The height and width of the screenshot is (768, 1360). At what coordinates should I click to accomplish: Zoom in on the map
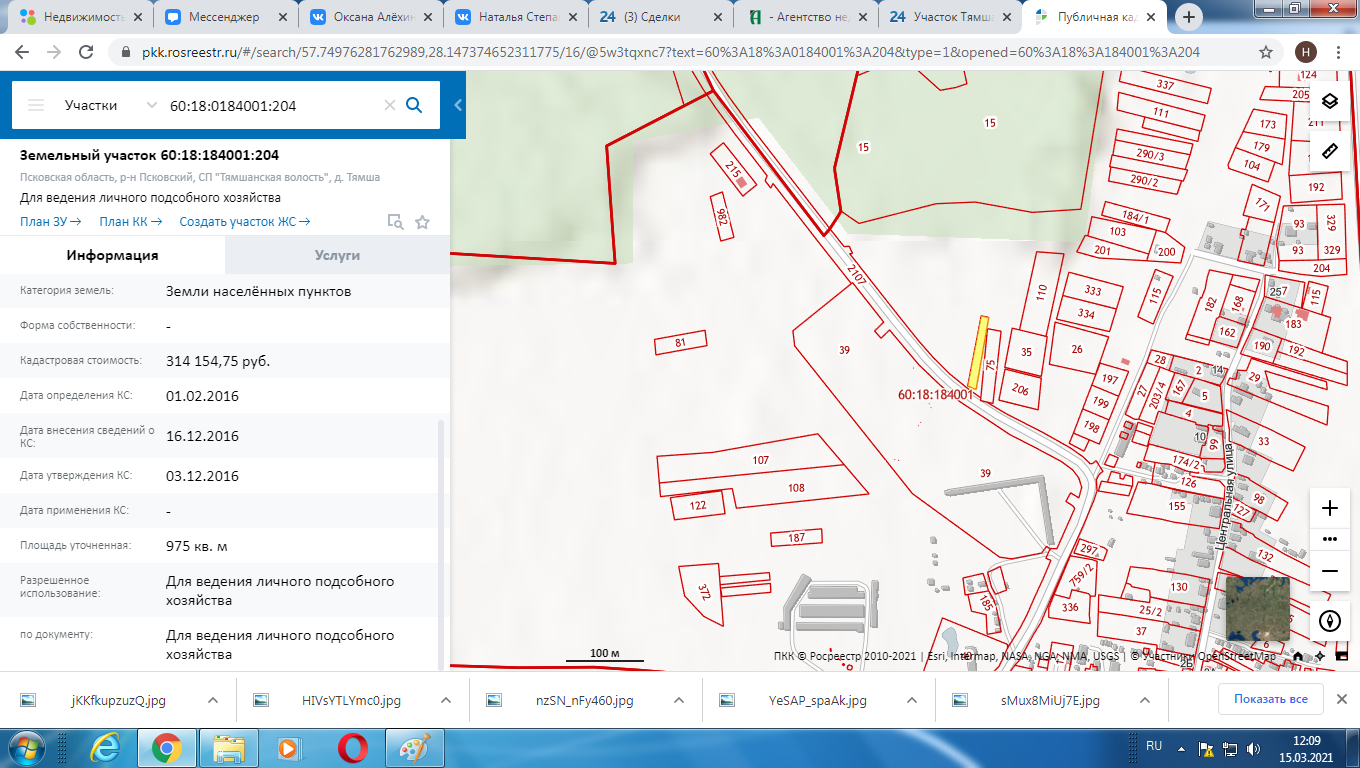1329,508
